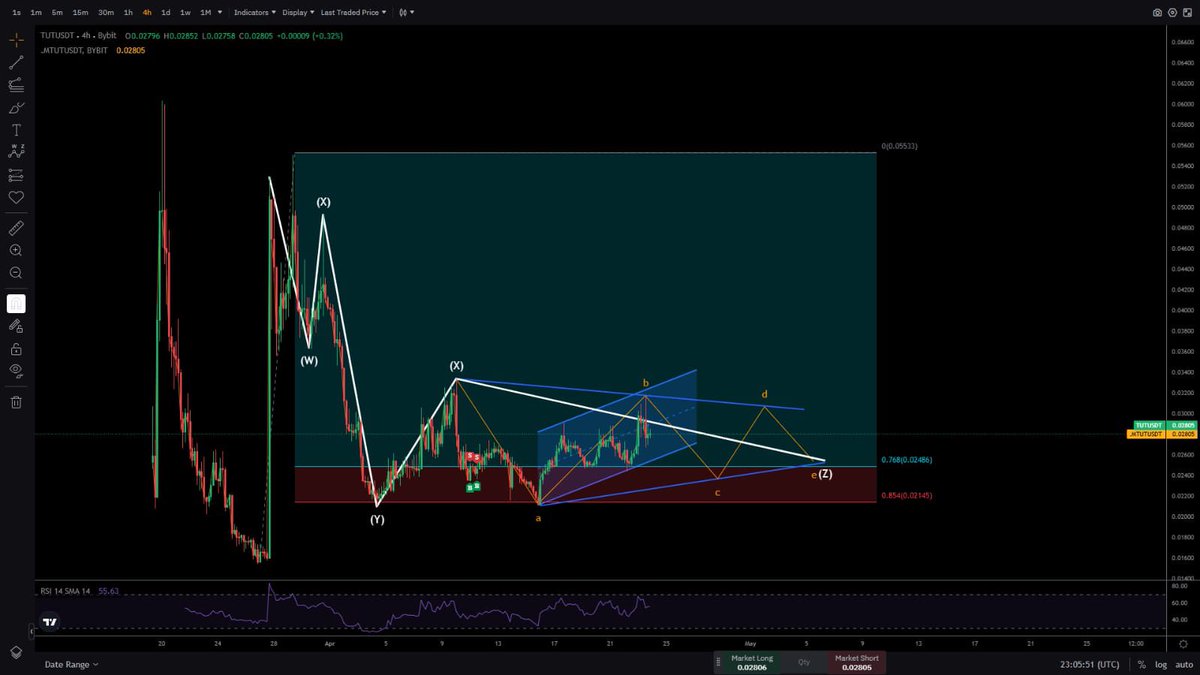Select the brush drawing tool

tap(16, 107)
